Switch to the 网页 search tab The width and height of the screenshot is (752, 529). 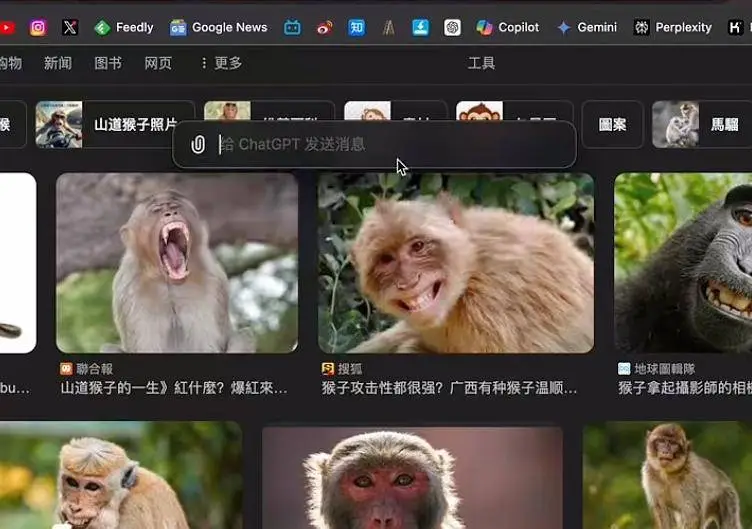point(158,63)
